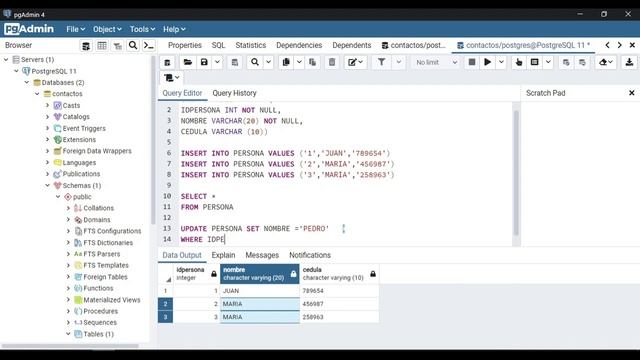Select Functions in the browser tree
Image resolution: width=640 pixels, height=360 pixels.
point(98,288)
